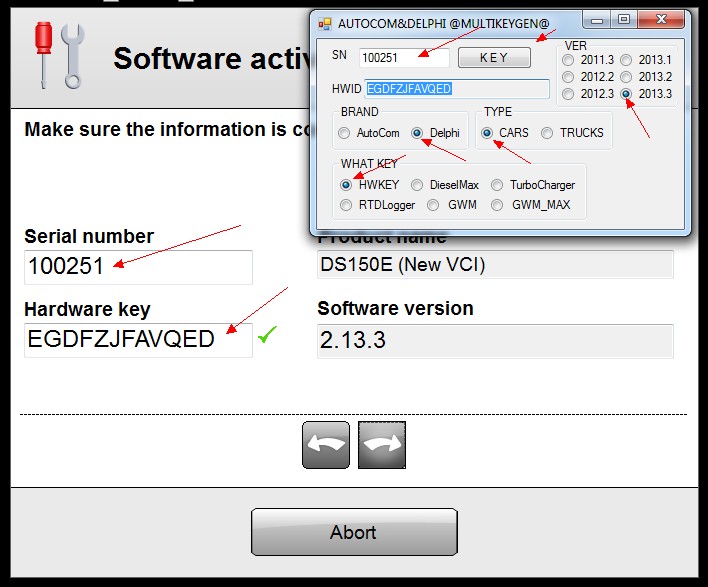Click the 'Hardware key' label
The height and width of the screenshot is (587, 708).
coord(87,309)
